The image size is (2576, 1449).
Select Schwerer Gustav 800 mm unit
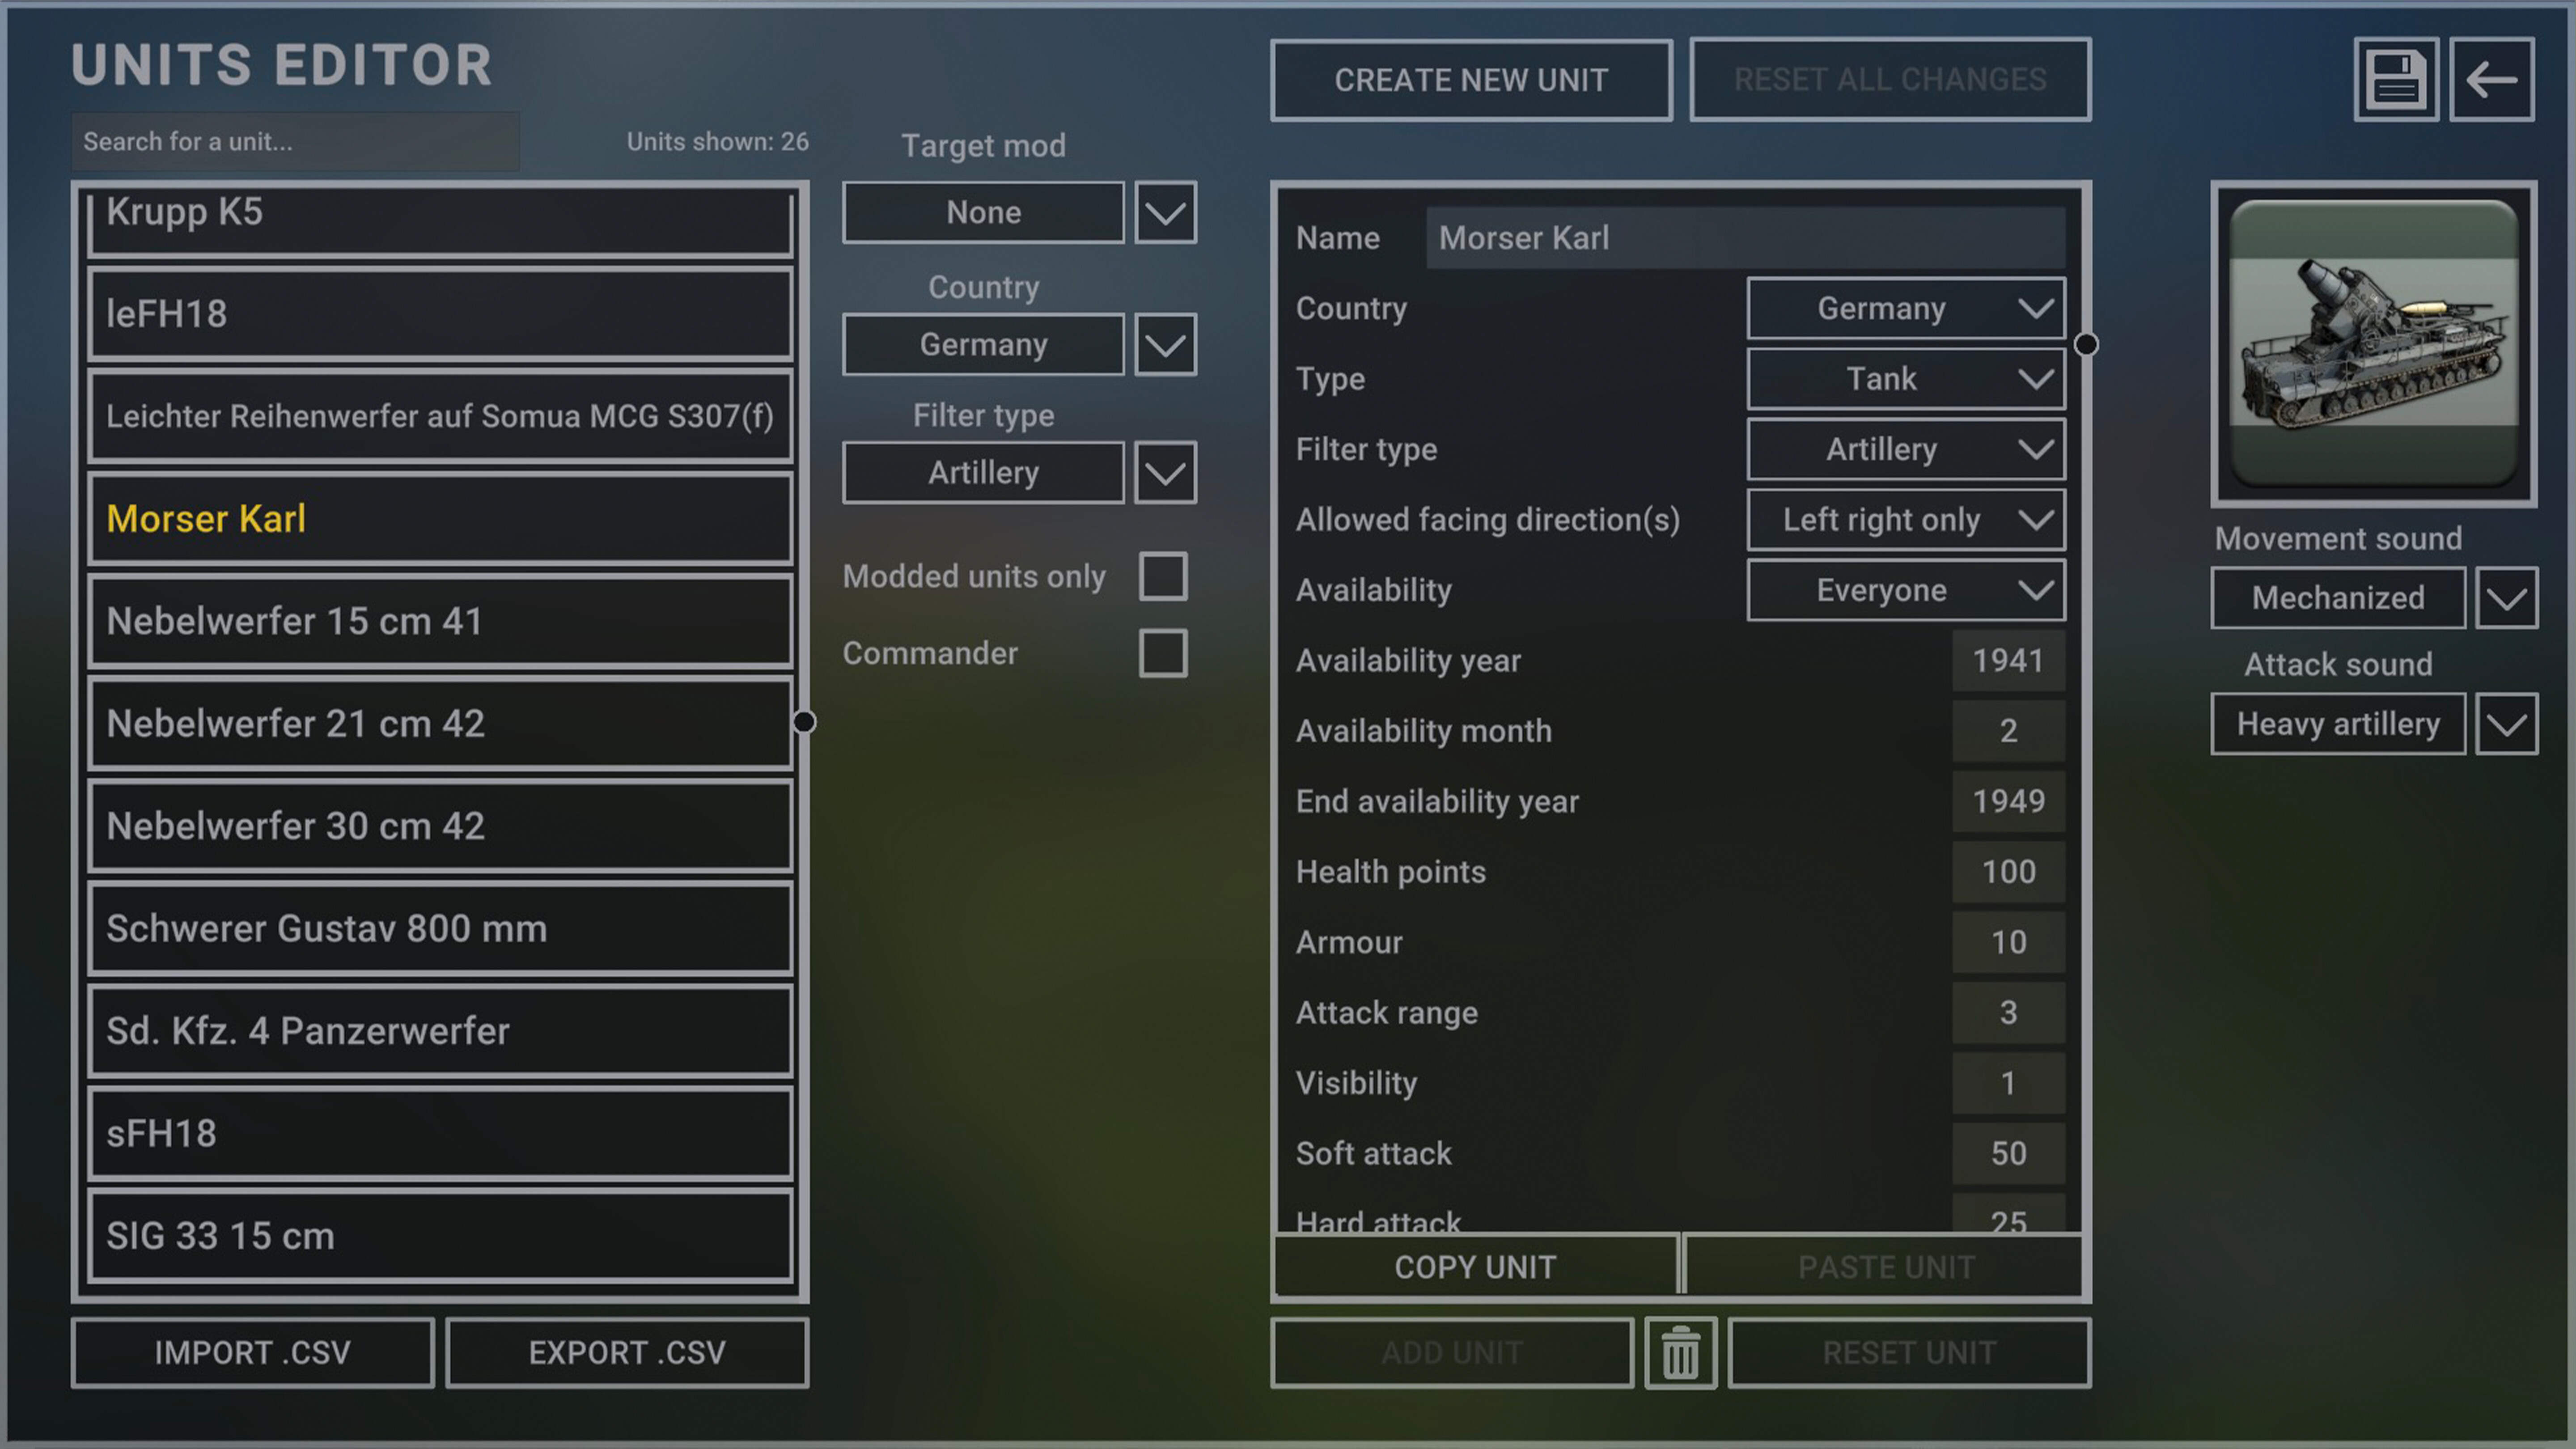coord(440,929)
